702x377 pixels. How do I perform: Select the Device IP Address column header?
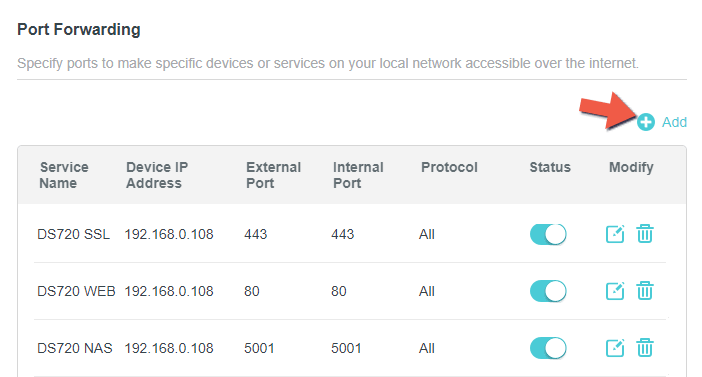(157, 175)
